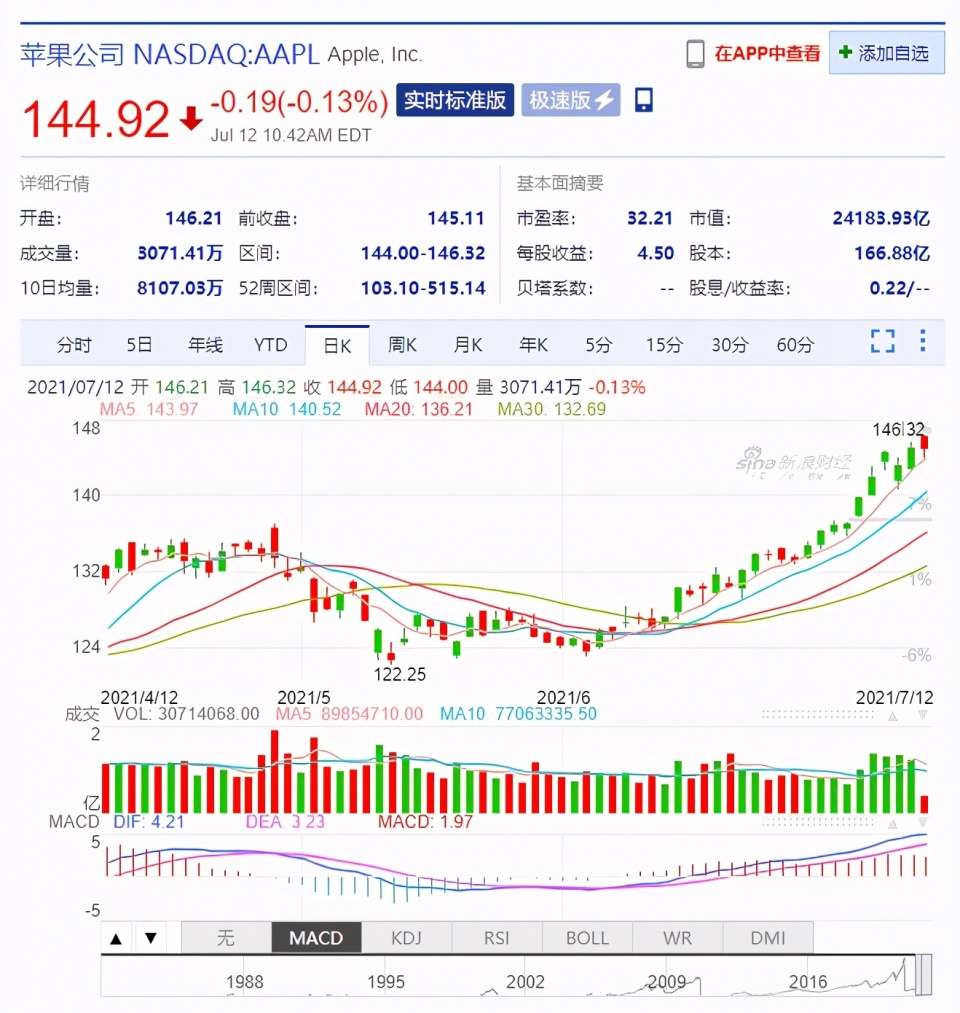Click the volume MA5 89854710.00 label
Screen dimensions: 960x1013
coord(349,714)
